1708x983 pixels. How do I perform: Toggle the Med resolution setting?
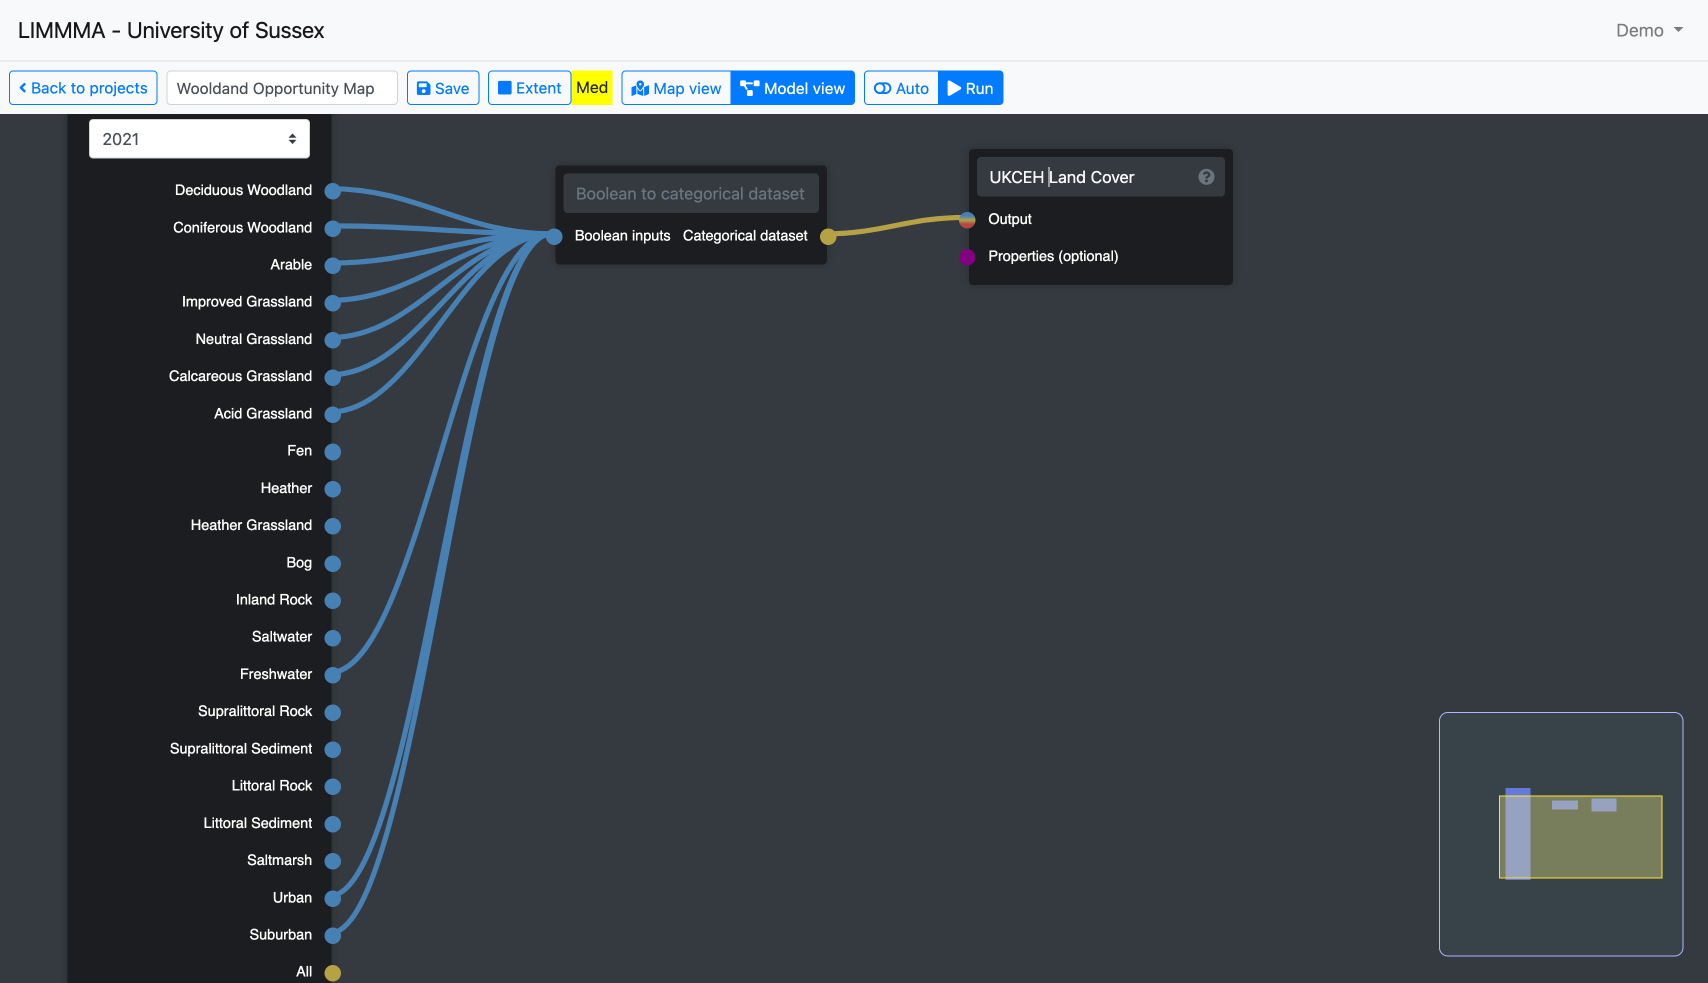click(x=592, y=88)
